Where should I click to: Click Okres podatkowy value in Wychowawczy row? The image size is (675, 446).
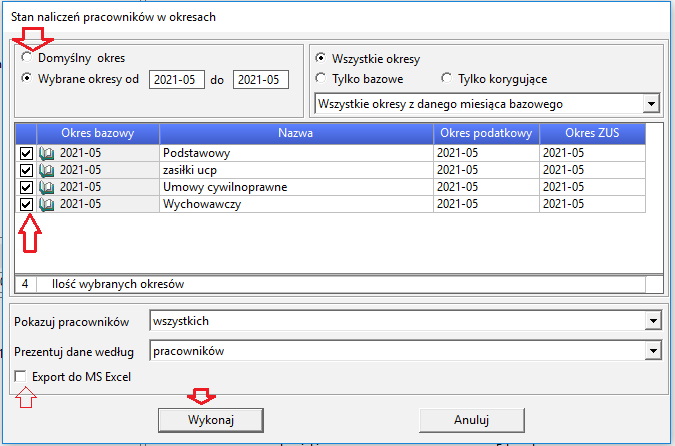pos(486,204)
